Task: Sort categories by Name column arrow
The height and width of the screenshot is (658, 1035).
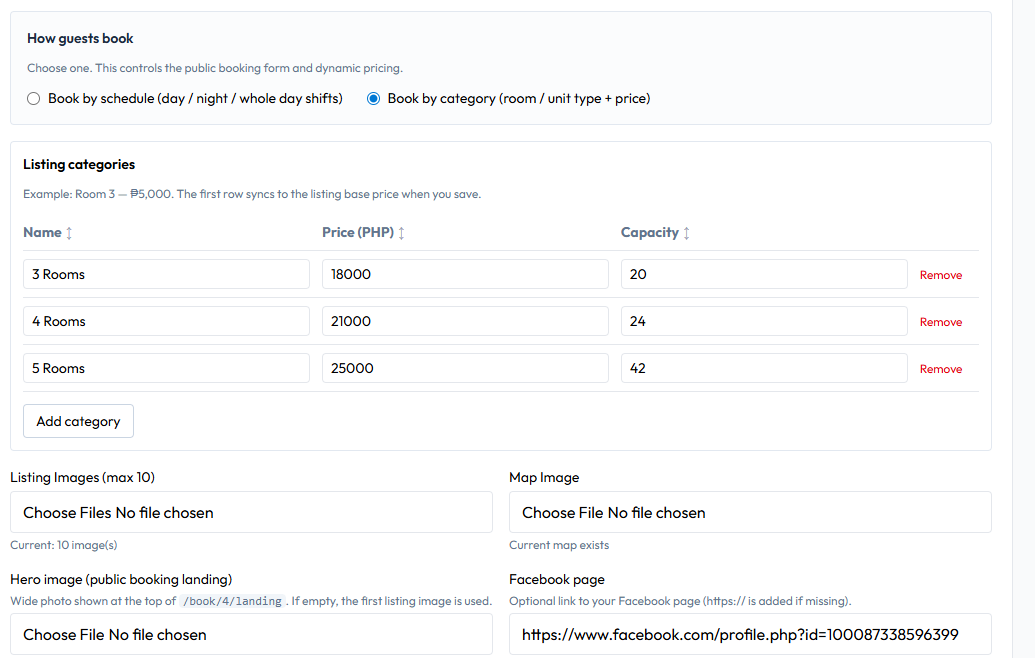Action: [69, 233]
